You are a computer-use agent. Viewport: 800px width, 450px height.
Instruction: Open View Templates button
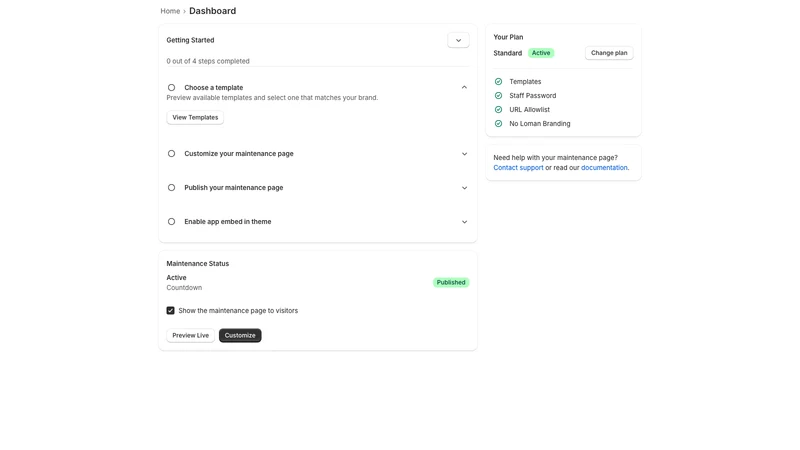point(195,117)
